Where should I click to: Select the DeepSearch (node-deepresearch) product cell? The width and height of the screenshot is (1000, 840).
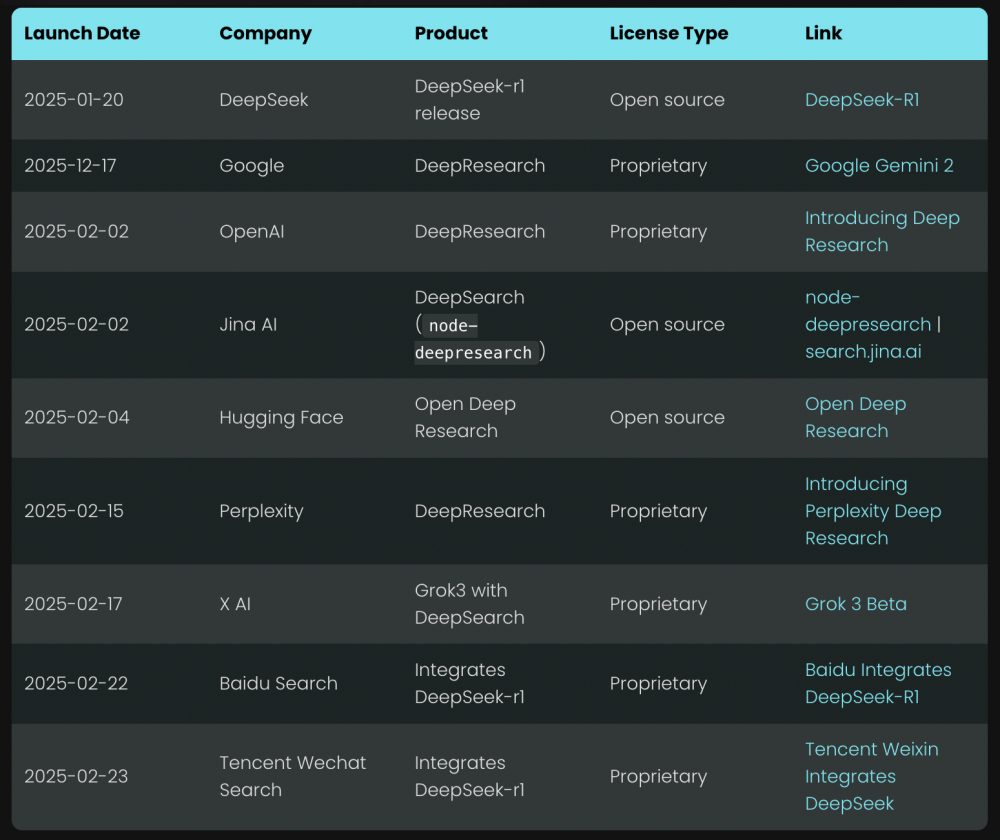(x=480, y=324)
